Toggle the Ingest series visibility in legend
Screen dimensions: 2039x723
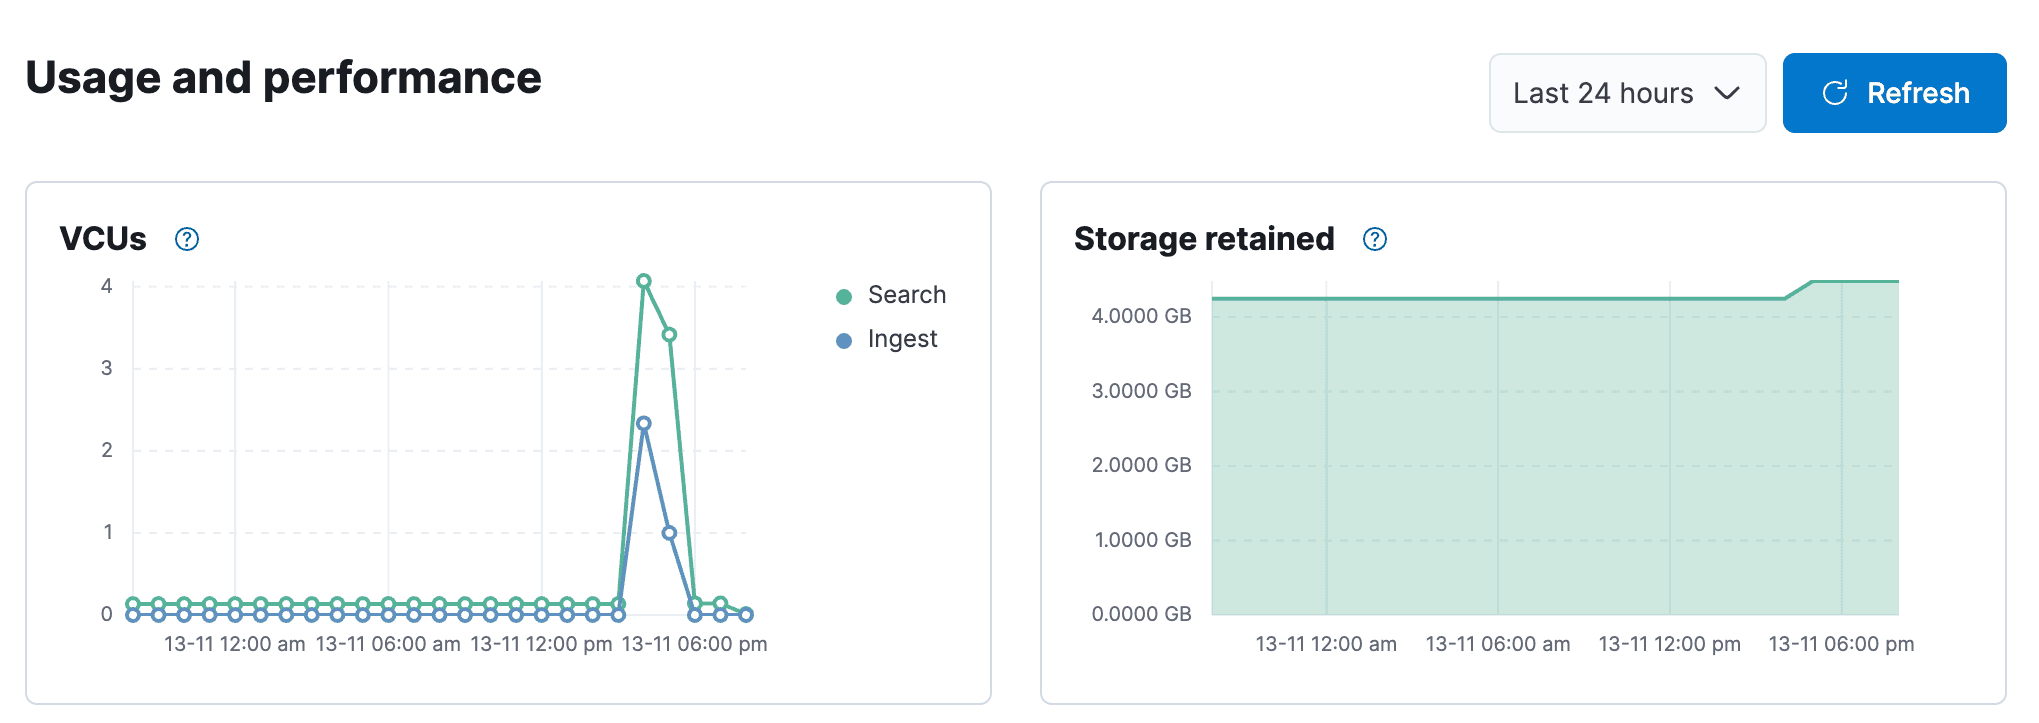(892, 339)
